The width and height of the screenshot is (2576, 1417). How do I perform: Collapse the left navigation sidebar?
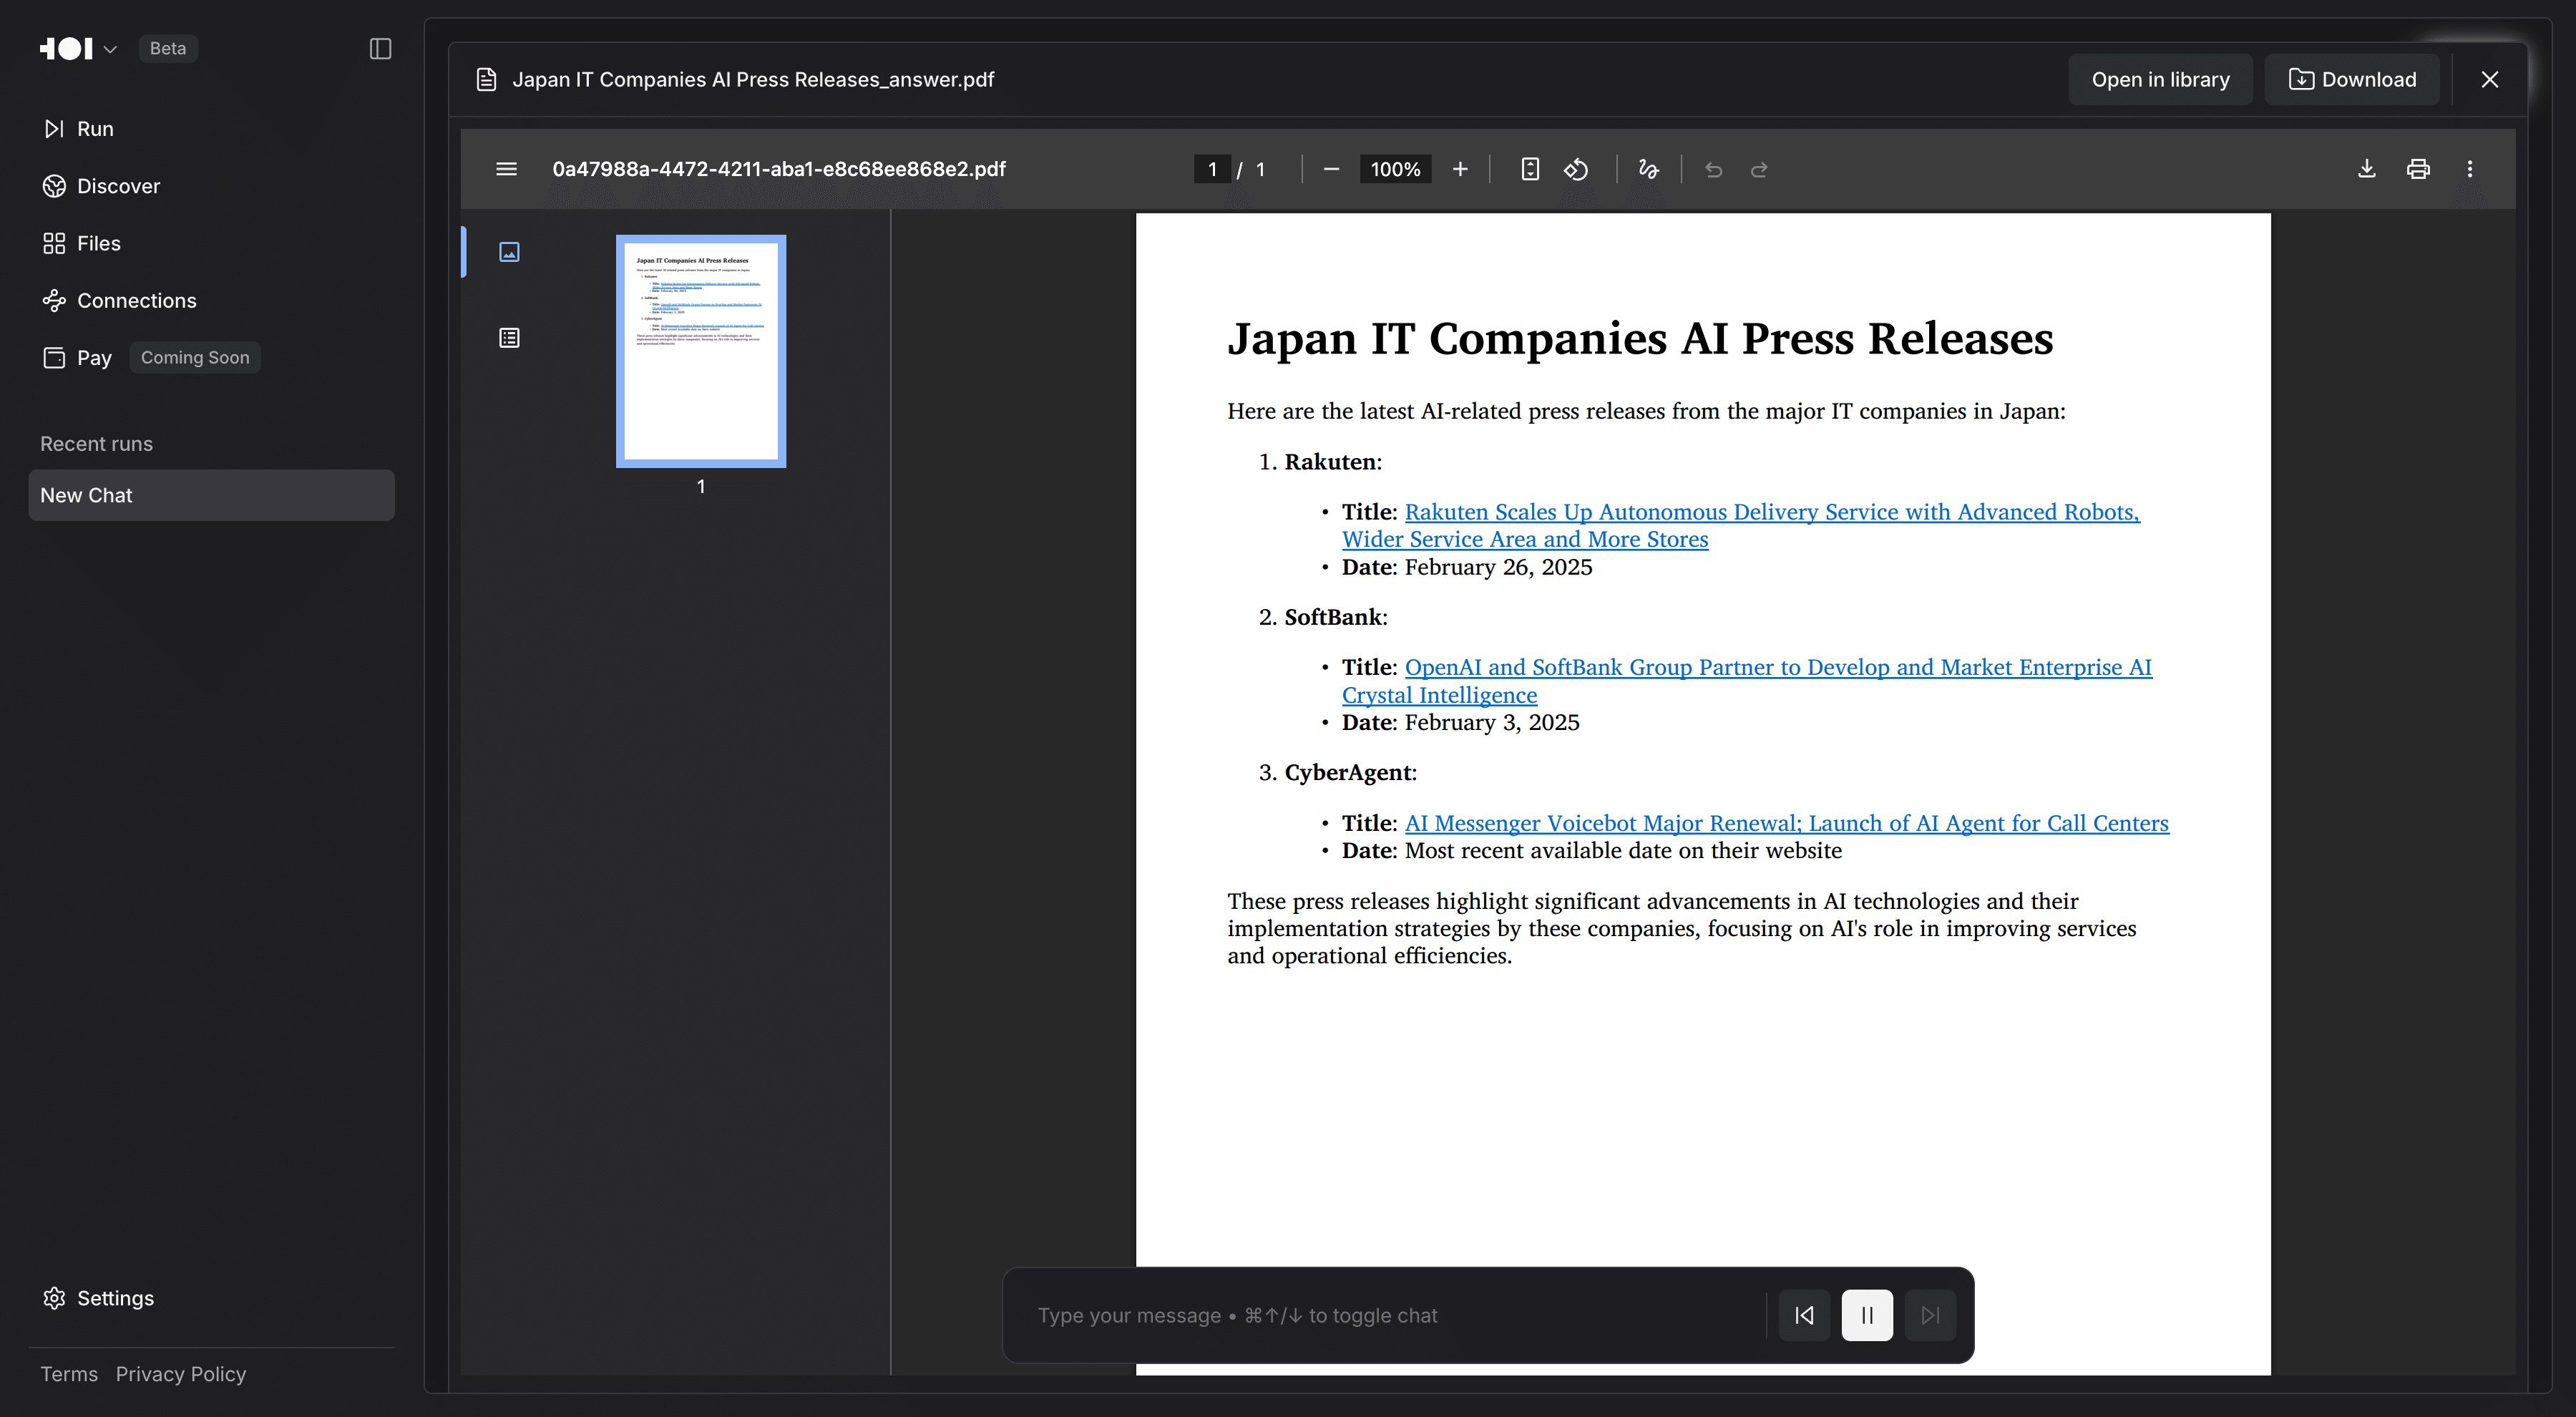coord(380,48)
